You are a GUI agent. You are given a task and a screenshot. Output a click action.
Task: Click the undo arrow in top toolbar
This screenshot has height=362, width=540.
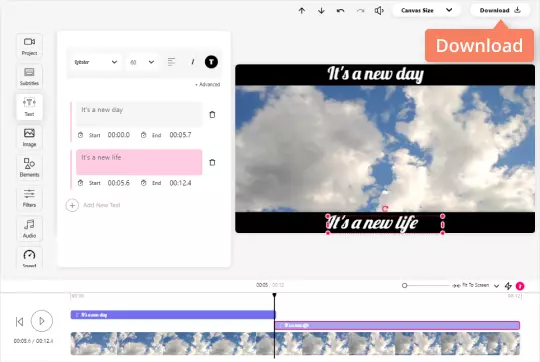[x=340, y=11]
